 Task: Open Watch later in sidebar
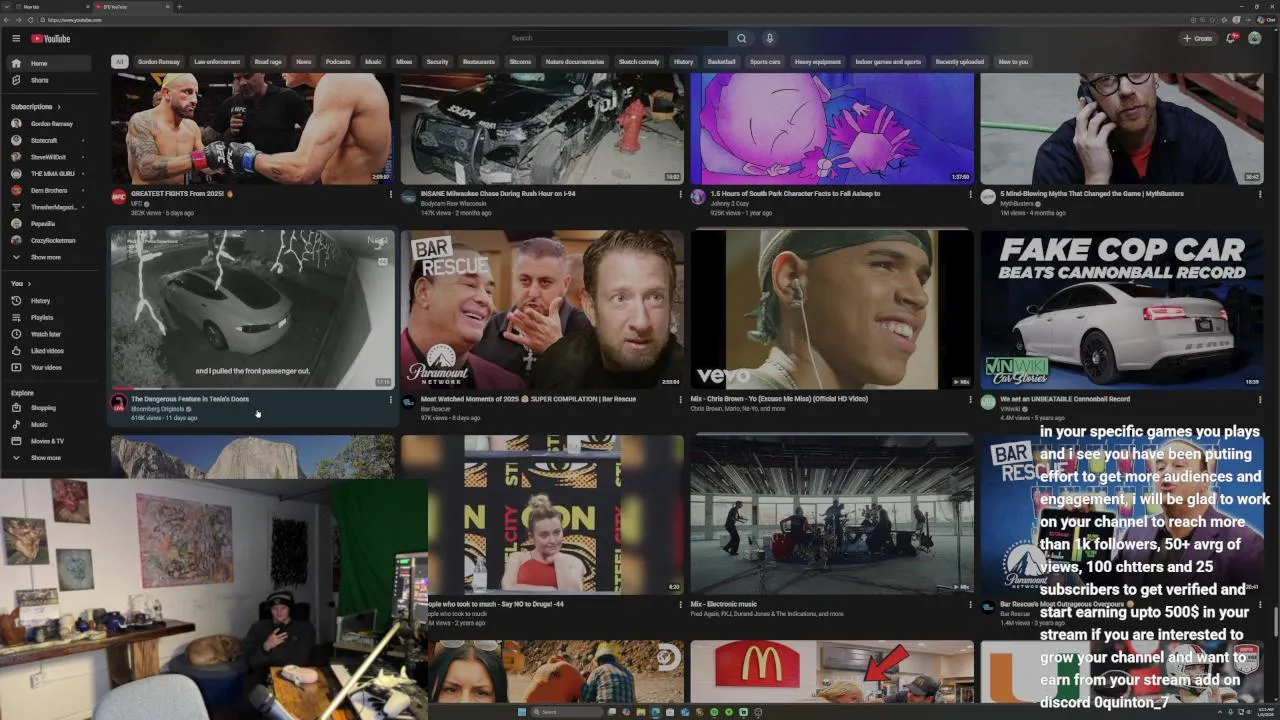click(50, 334)
